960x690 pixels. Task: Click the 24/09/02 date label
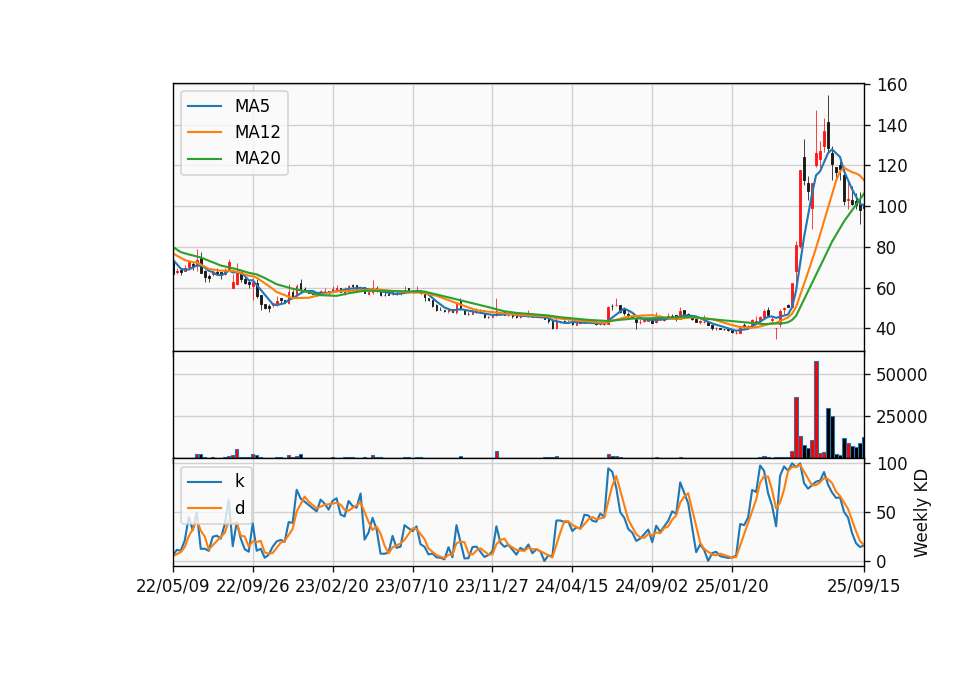[651, 586]
